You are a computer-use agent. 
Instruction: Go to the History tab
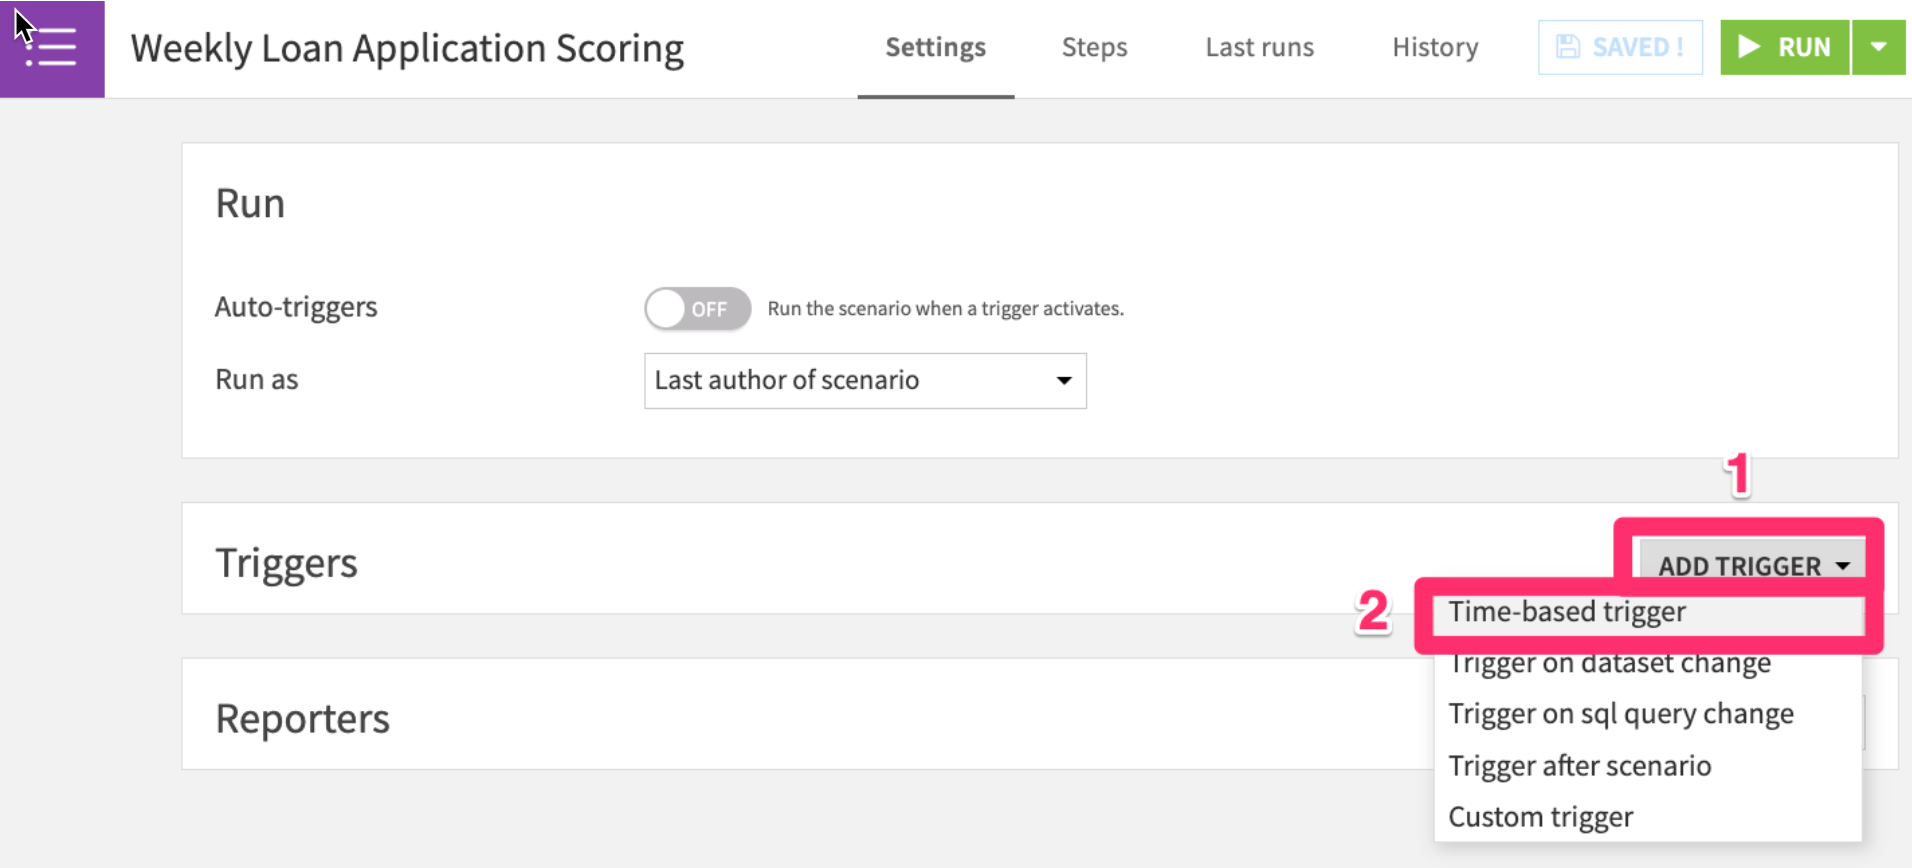[1435, 47]
